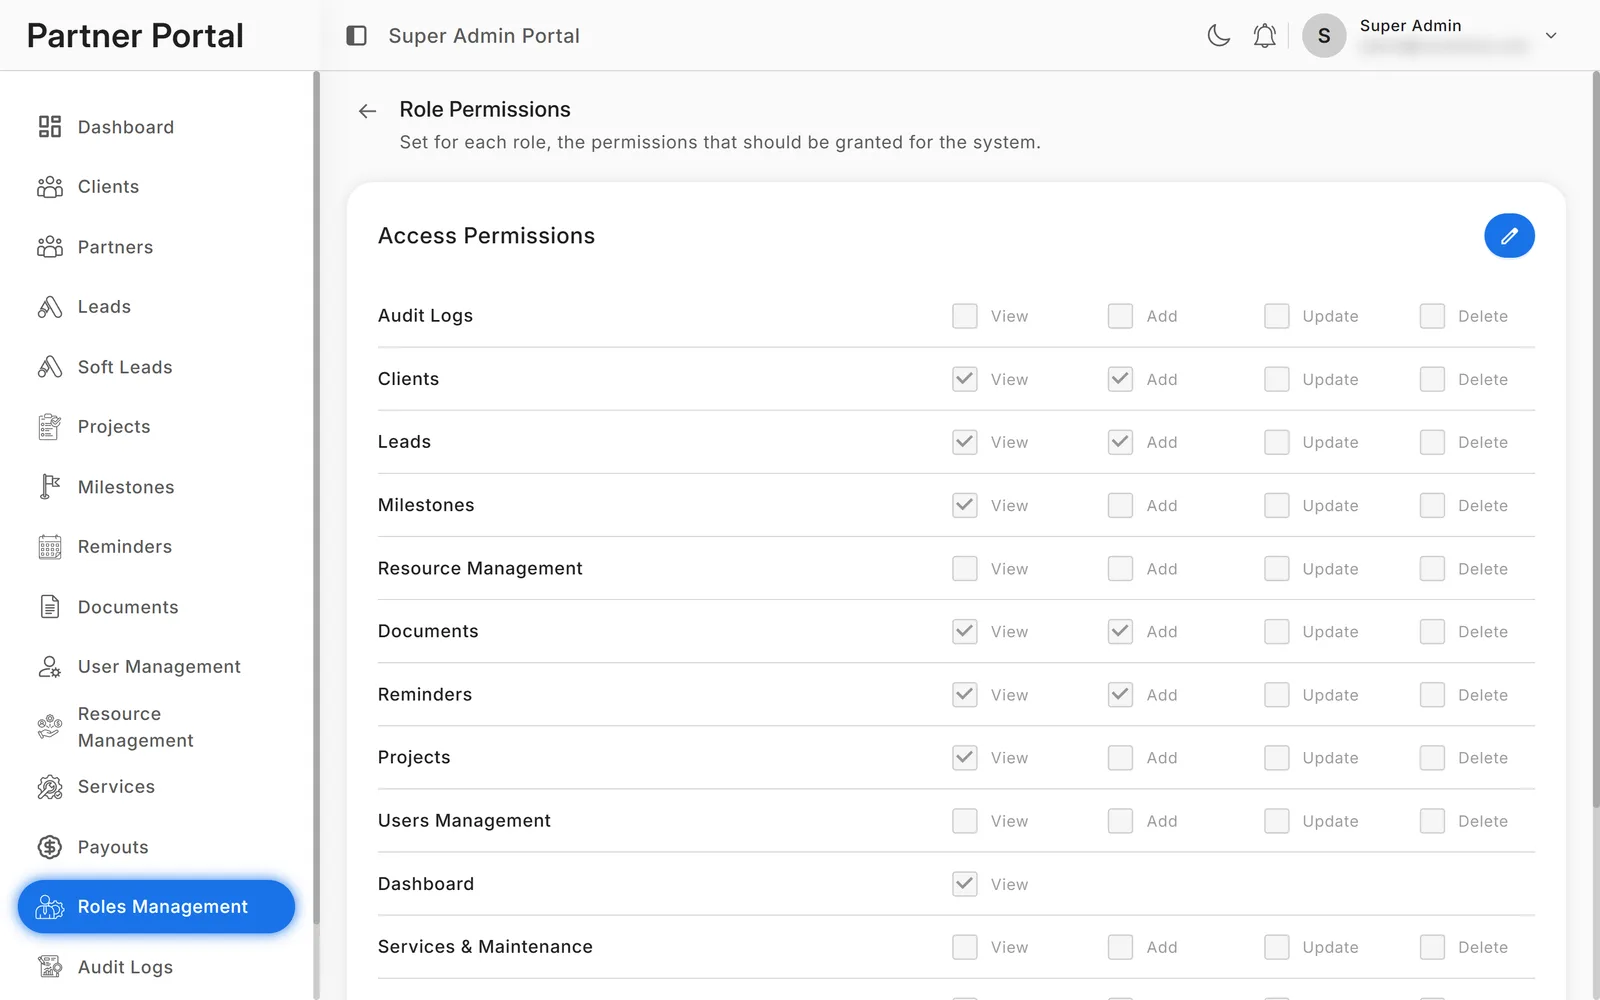Check Update checkbox for Reminders

pos(1277,694)
